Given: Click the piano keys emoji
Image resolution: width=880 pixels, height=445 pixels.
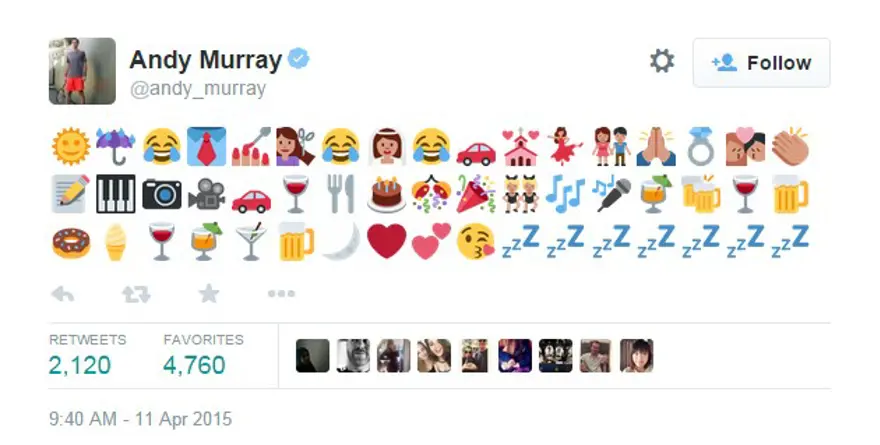Looking at the screenshot, I should pyautogui.click(x=116, y=194).
